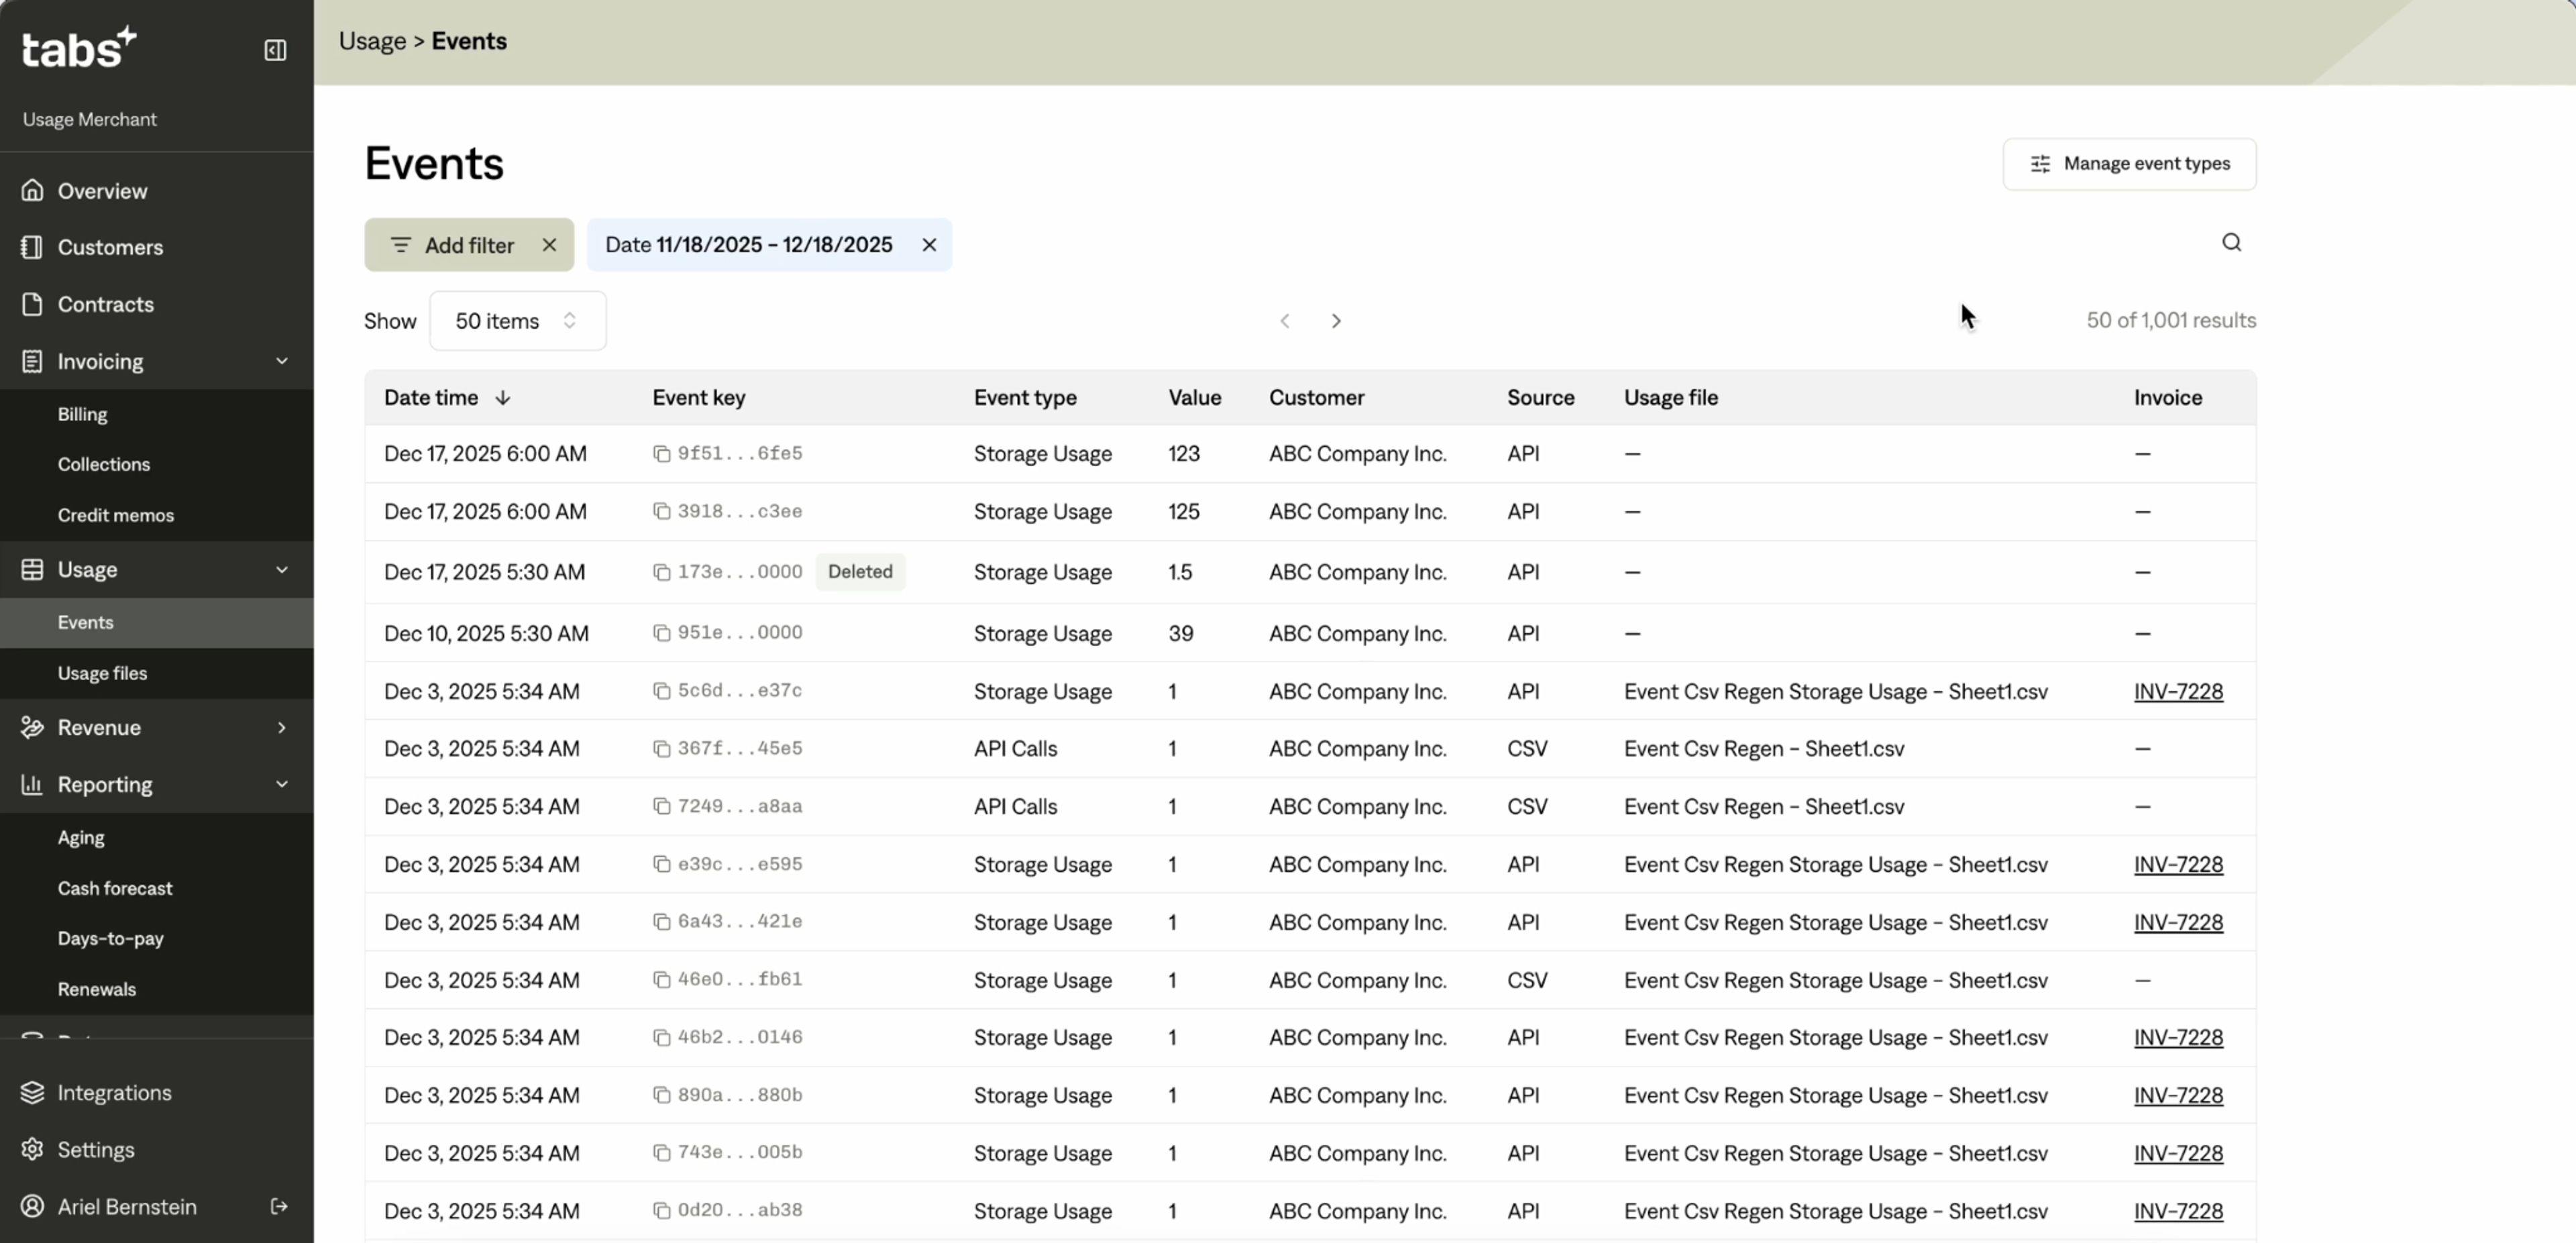The image size is (2576, 1243).
Task: Click the Deleted badge on 173e...0000
Action: (860, 572)
